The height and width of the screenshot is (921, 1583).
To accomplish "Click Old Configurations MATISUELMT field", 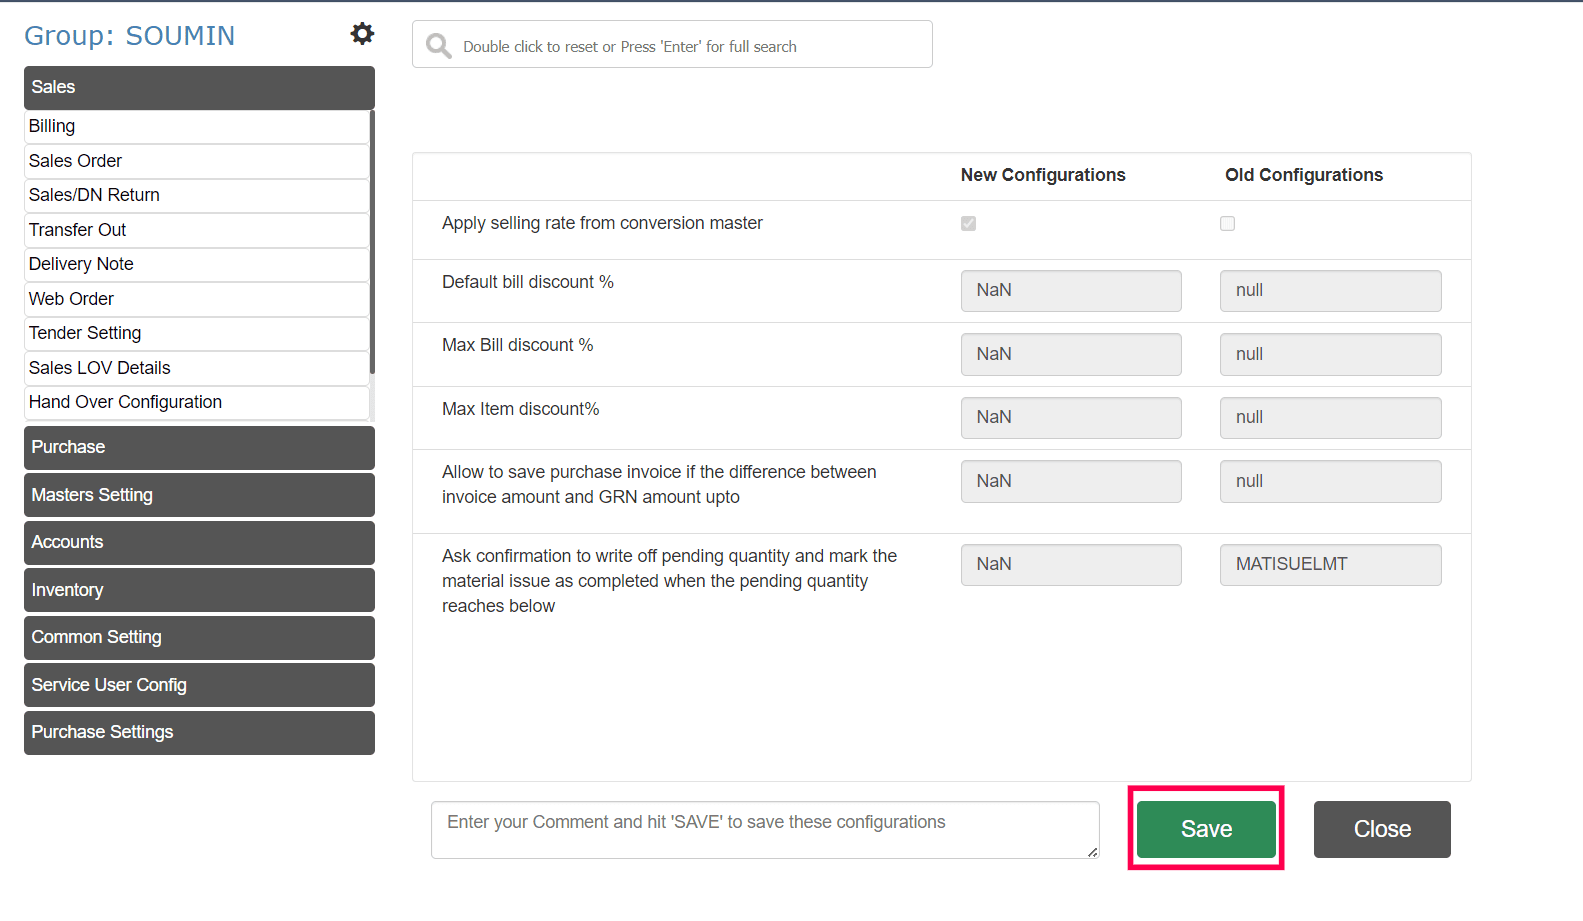I will point(1330,565).
